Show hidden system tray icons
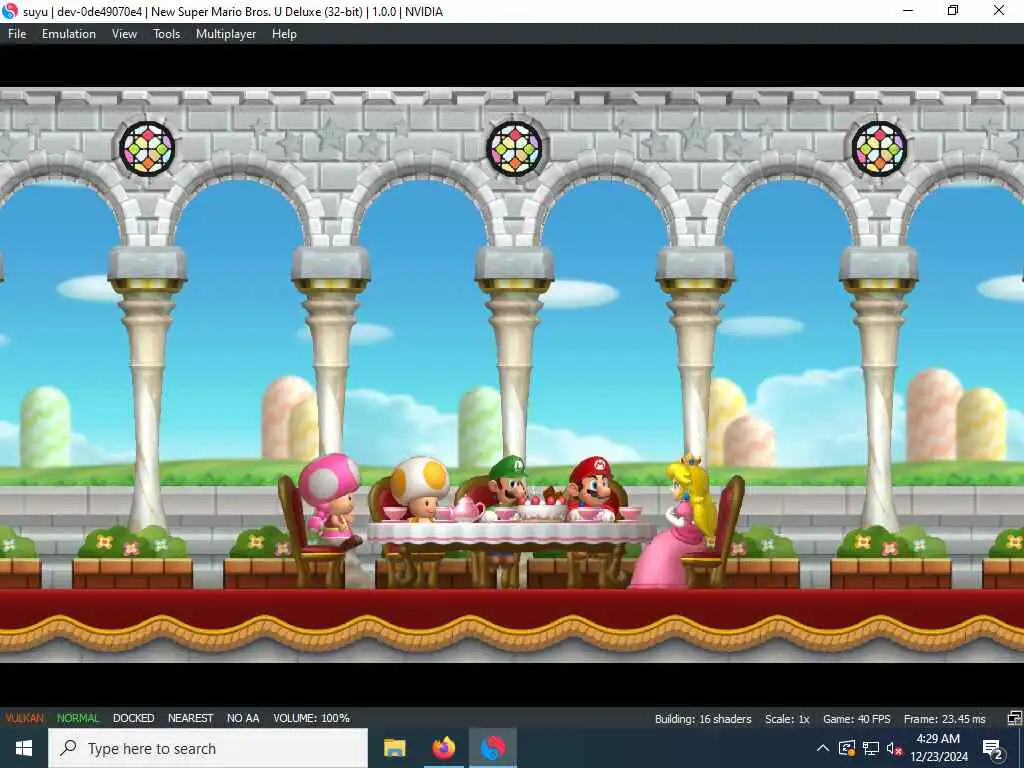This screenshot has width=1024, height=768. [823, 748]
